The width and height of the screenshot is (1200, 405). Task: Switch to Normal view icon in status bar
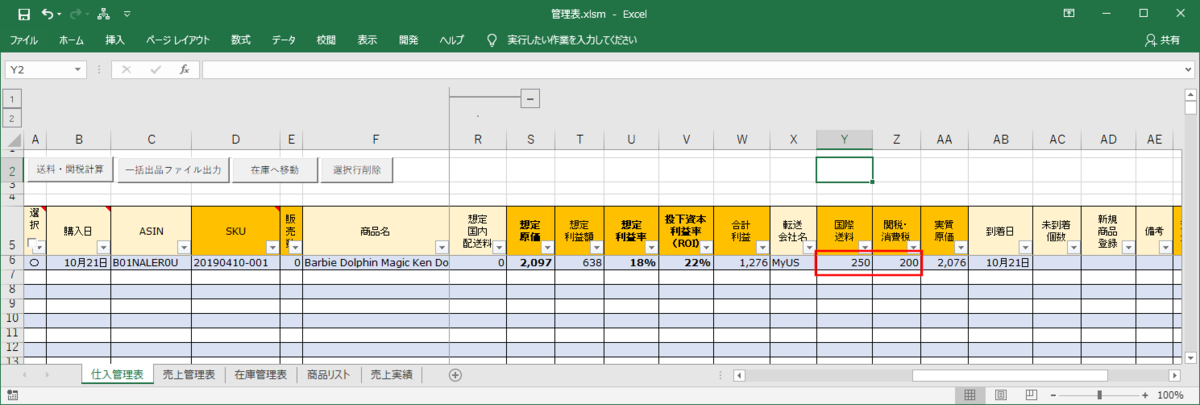(969, 395)
